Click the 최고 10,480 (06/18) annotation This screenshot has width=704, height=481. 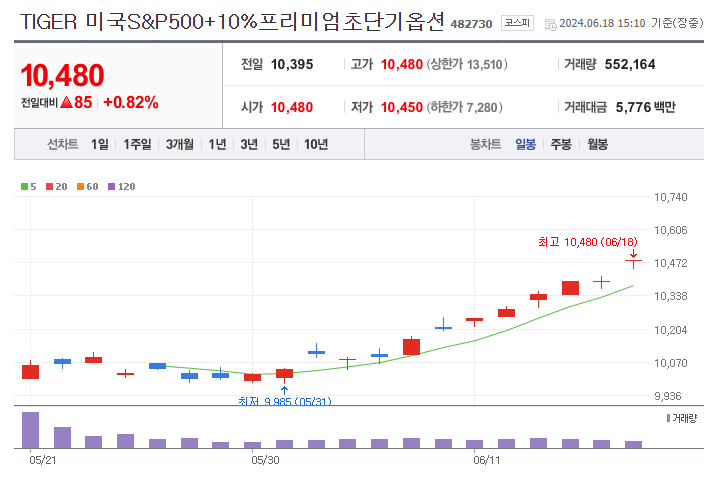point(588,242)
